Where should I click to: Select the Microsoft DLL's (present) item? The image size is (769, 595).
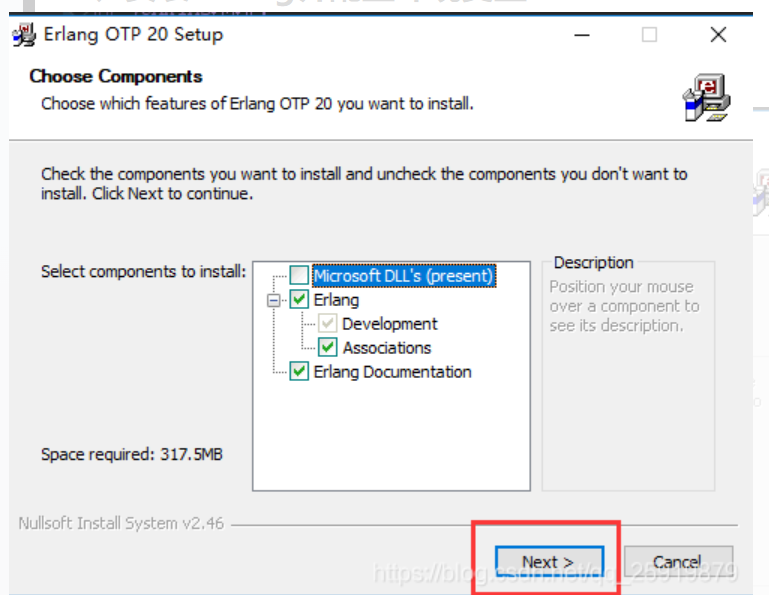click(x=404, y=275)
